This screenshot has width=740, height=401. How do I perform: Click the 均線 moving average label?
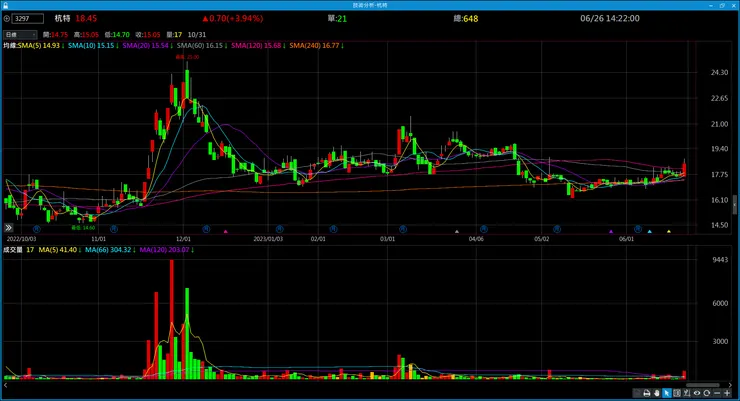10,46
